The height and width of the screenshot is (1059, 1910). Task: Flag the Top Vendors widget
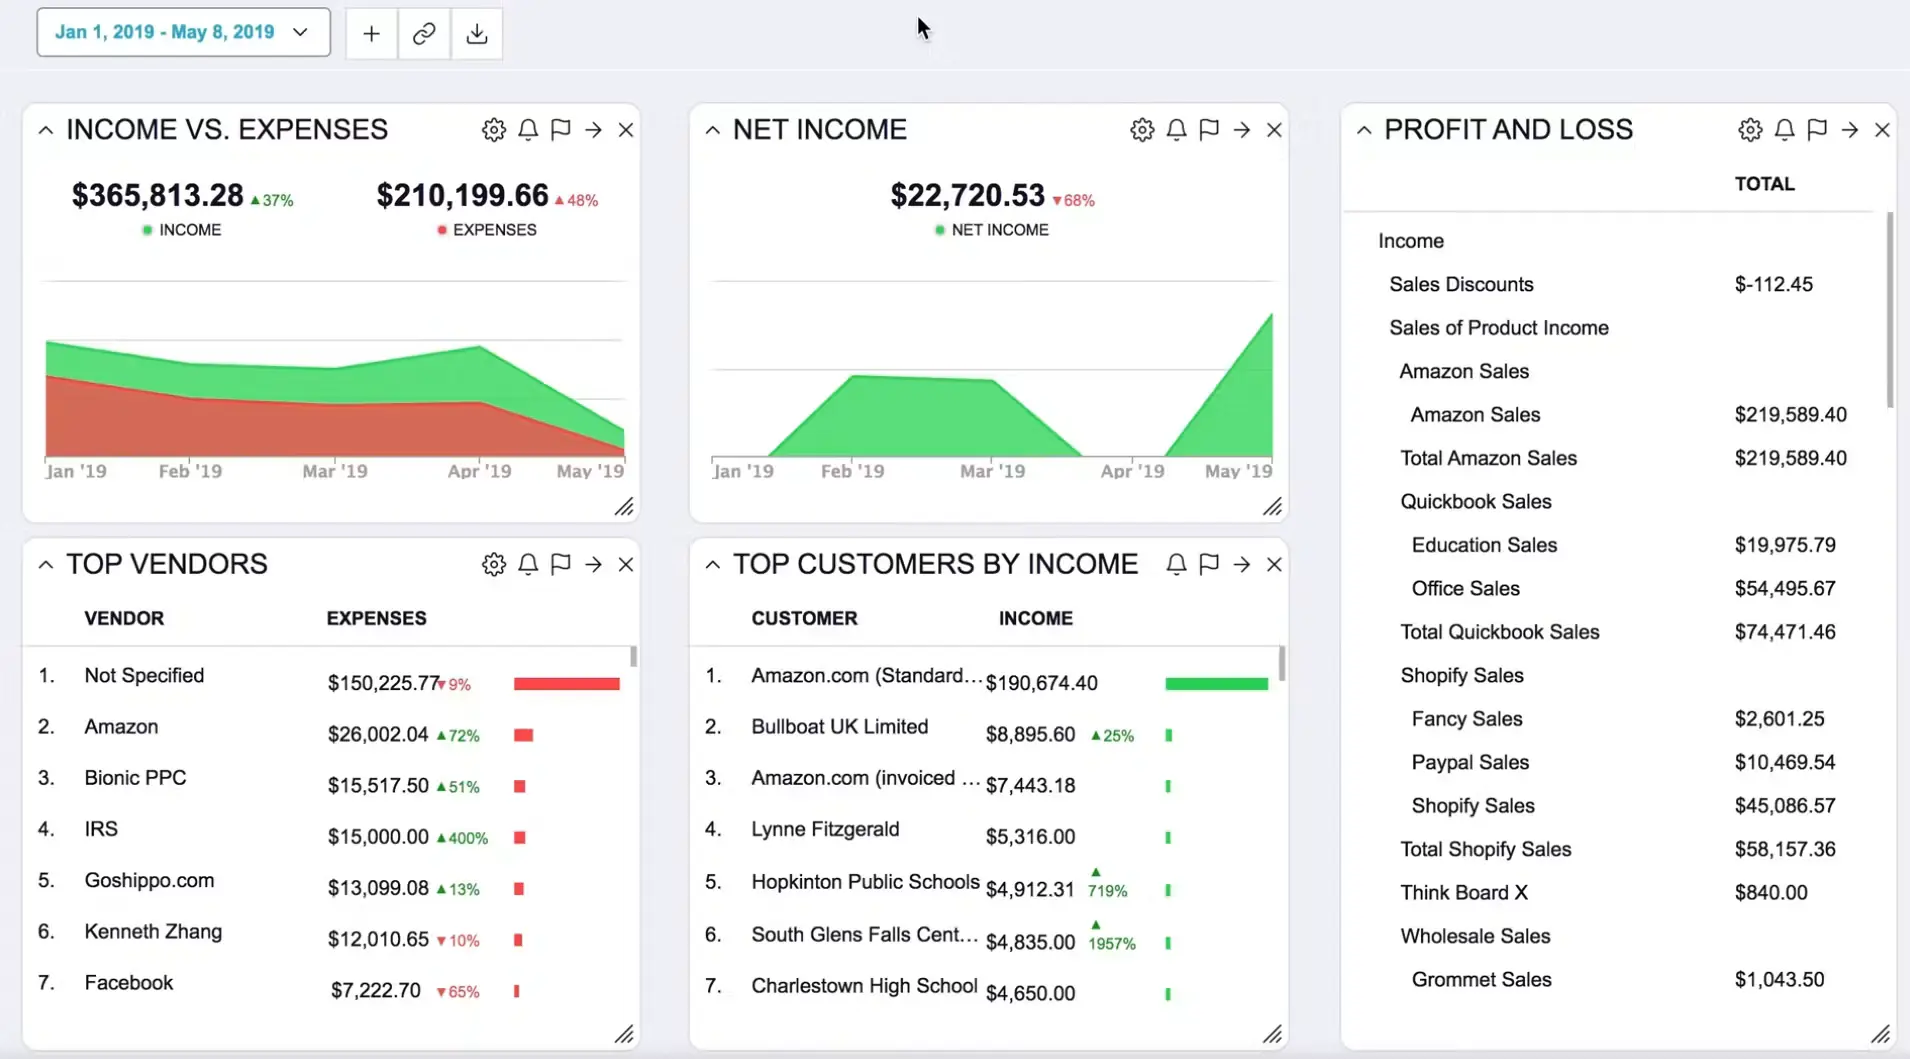[x=561, y=565]
